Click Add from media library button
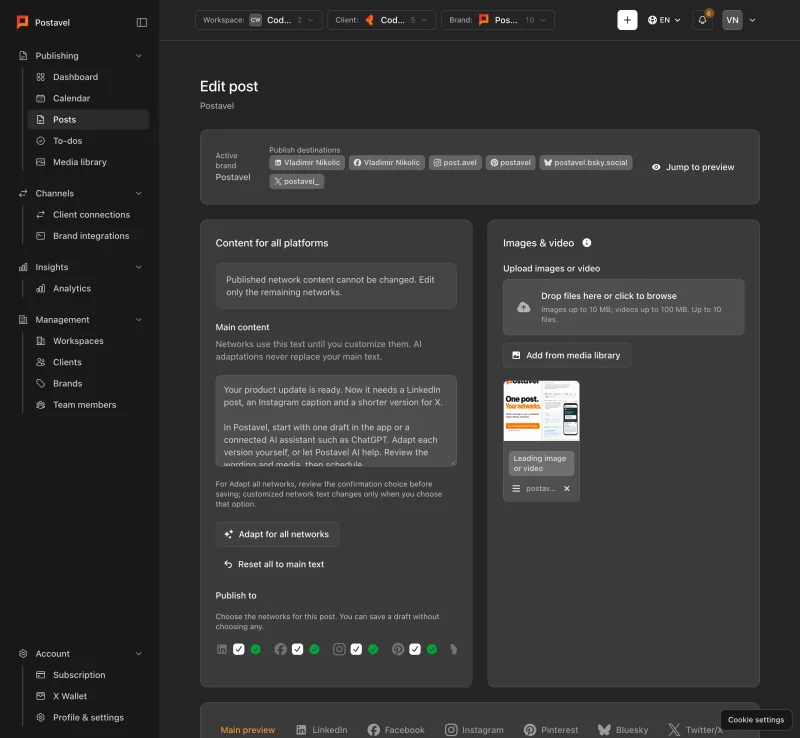 pos(567,355)
